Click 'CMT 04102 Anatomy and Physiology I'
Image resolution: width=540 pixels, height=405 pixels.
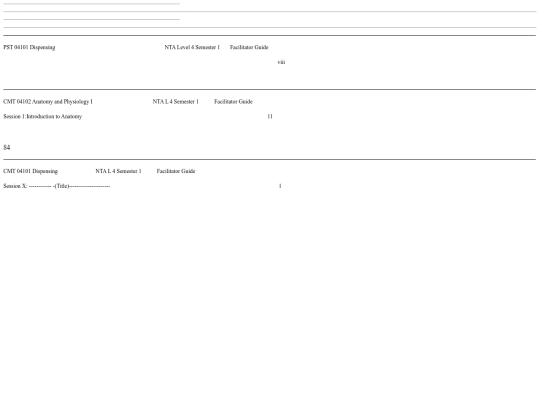(48, 102)
